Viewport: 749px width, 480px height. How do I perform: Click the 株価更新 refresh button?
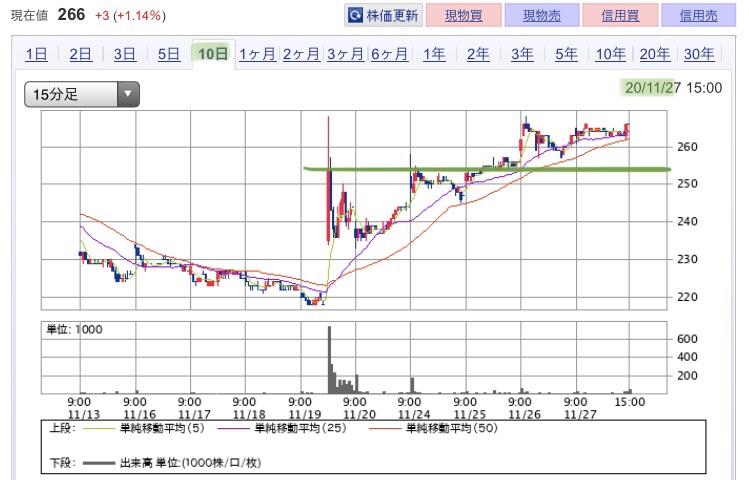point(383,15)
